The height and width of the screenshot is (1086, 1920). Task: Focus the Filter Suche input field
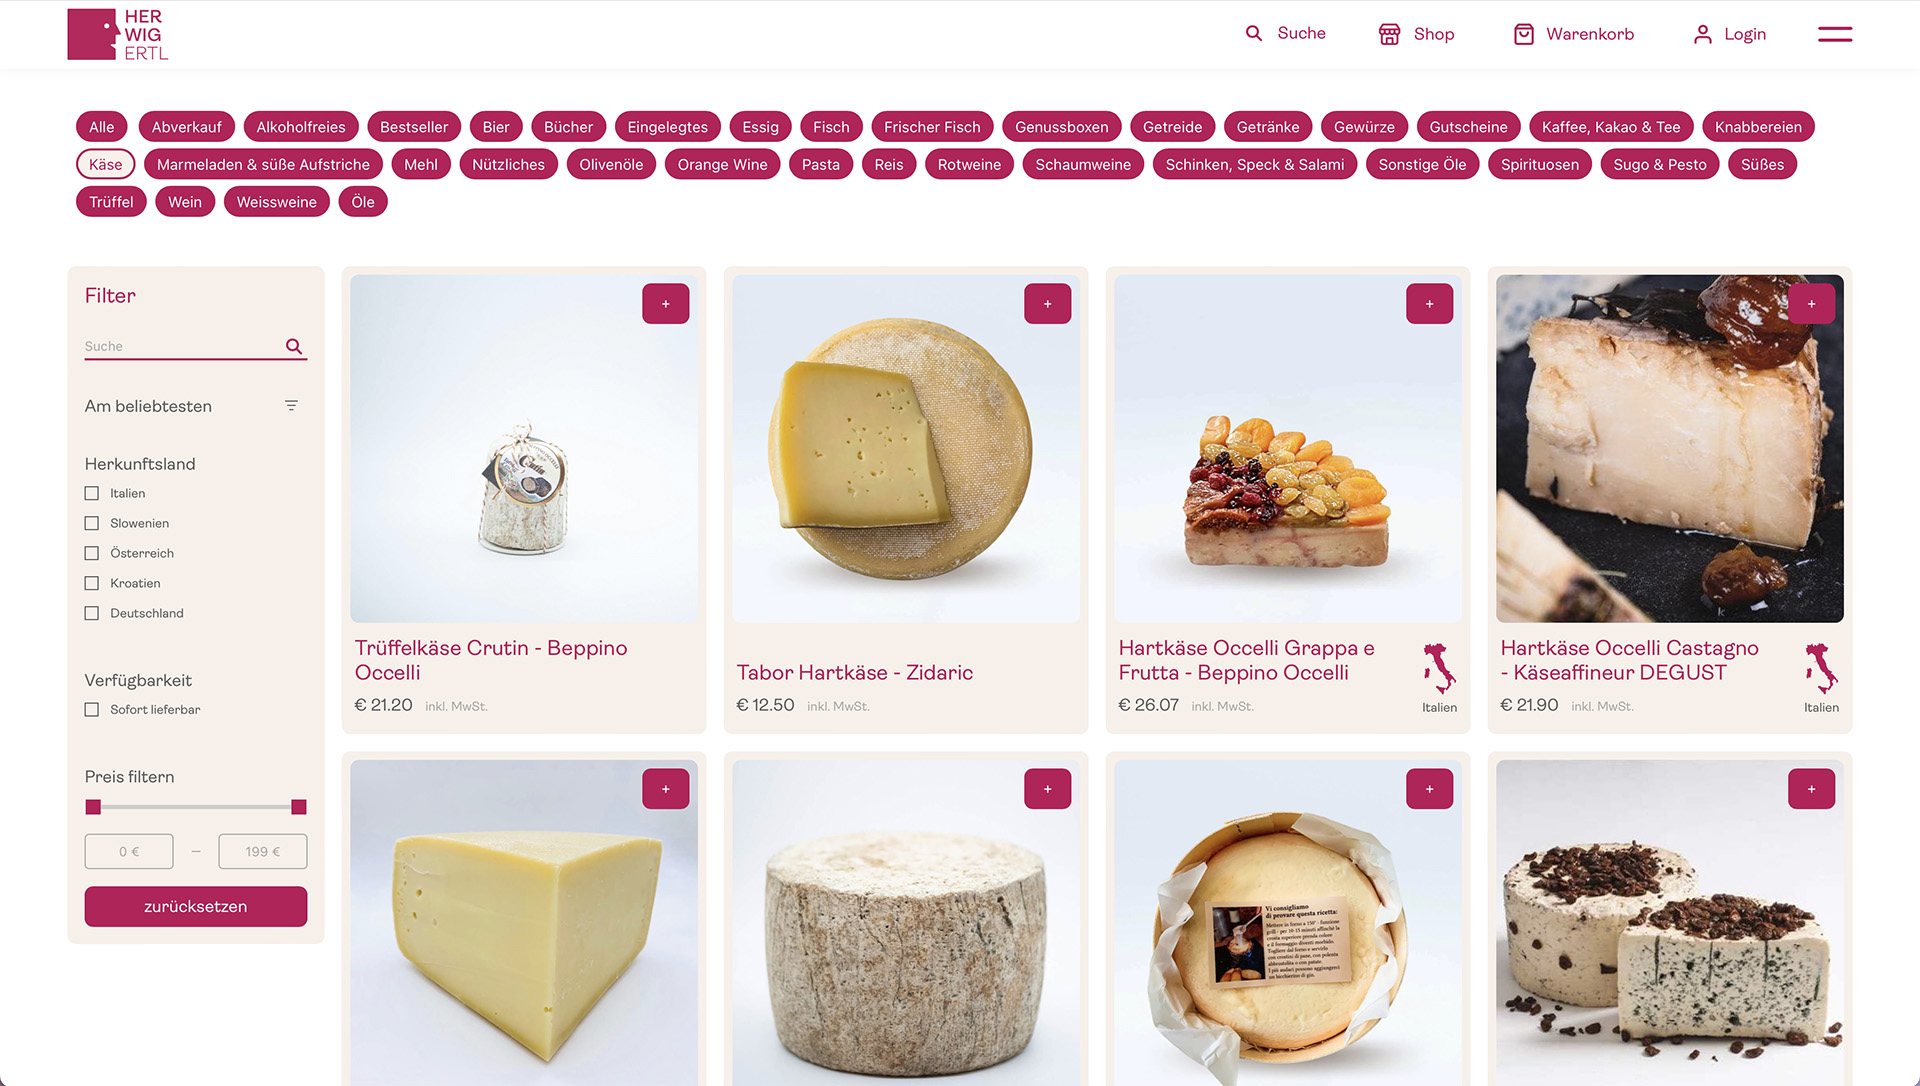tap(182, 346)
